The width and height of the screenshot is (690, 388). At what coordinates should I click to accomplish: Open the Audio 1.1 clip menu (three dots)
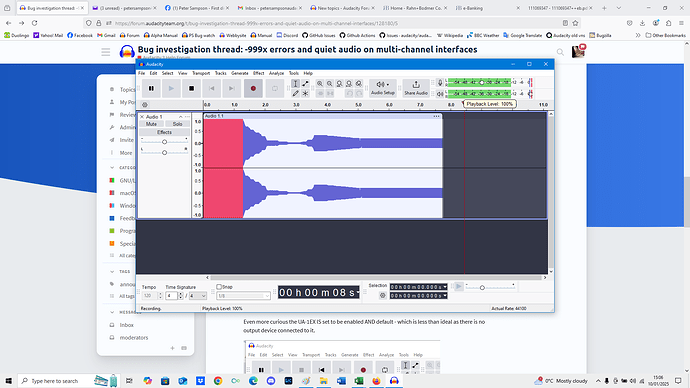coord(436,116)
